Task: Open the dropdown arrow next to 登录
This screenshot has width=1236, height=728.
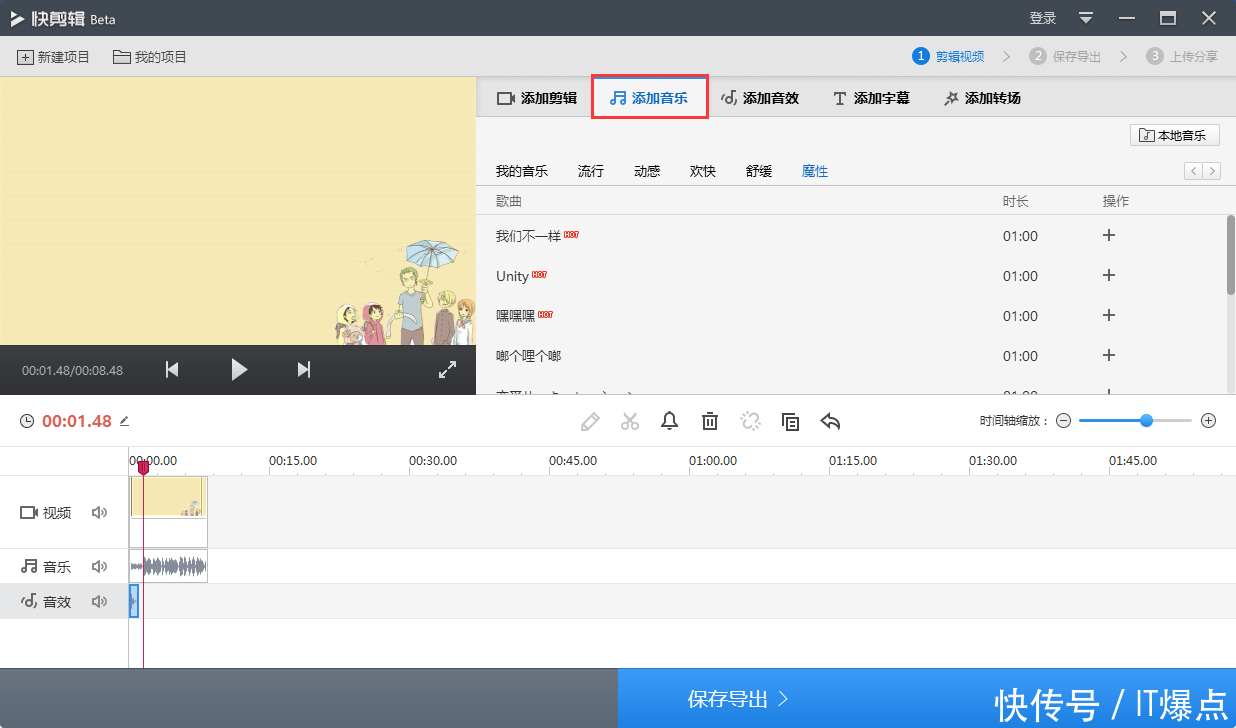Action: [x=1086, y=18]
